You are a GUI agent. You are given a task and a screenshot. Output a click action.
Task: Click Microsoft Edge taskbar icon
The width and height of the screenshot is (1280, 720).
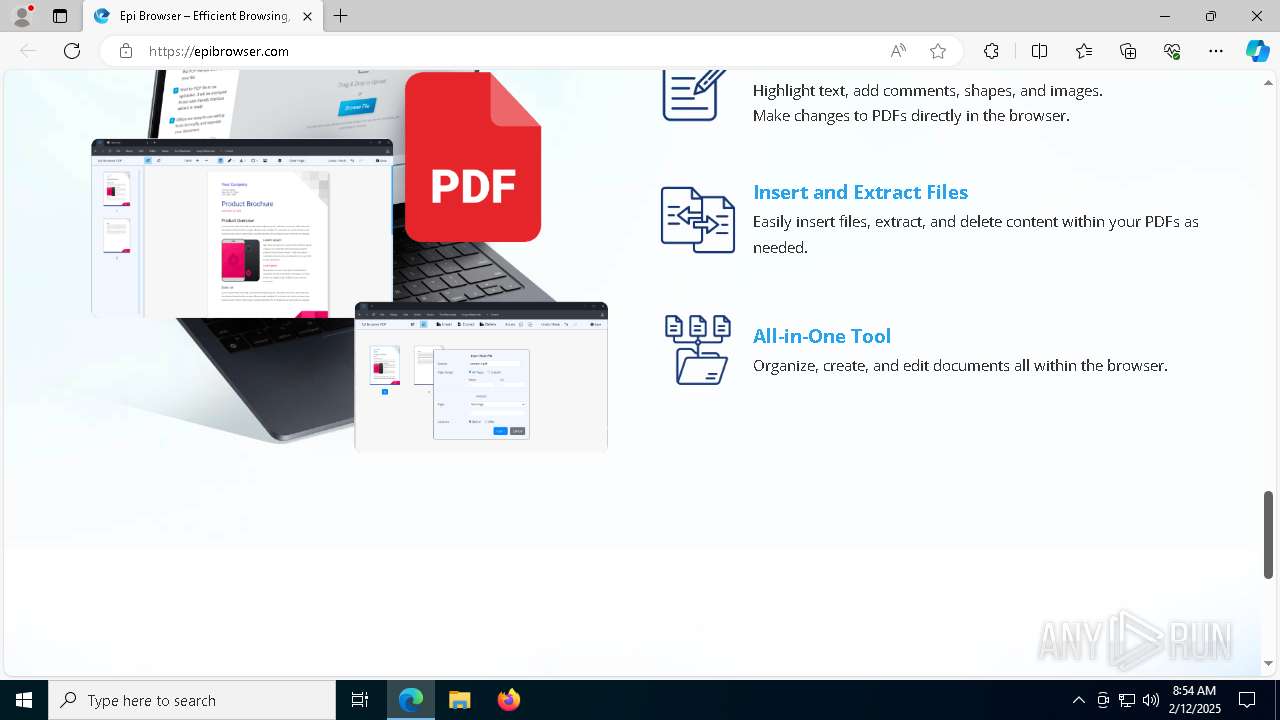(411, 700)
